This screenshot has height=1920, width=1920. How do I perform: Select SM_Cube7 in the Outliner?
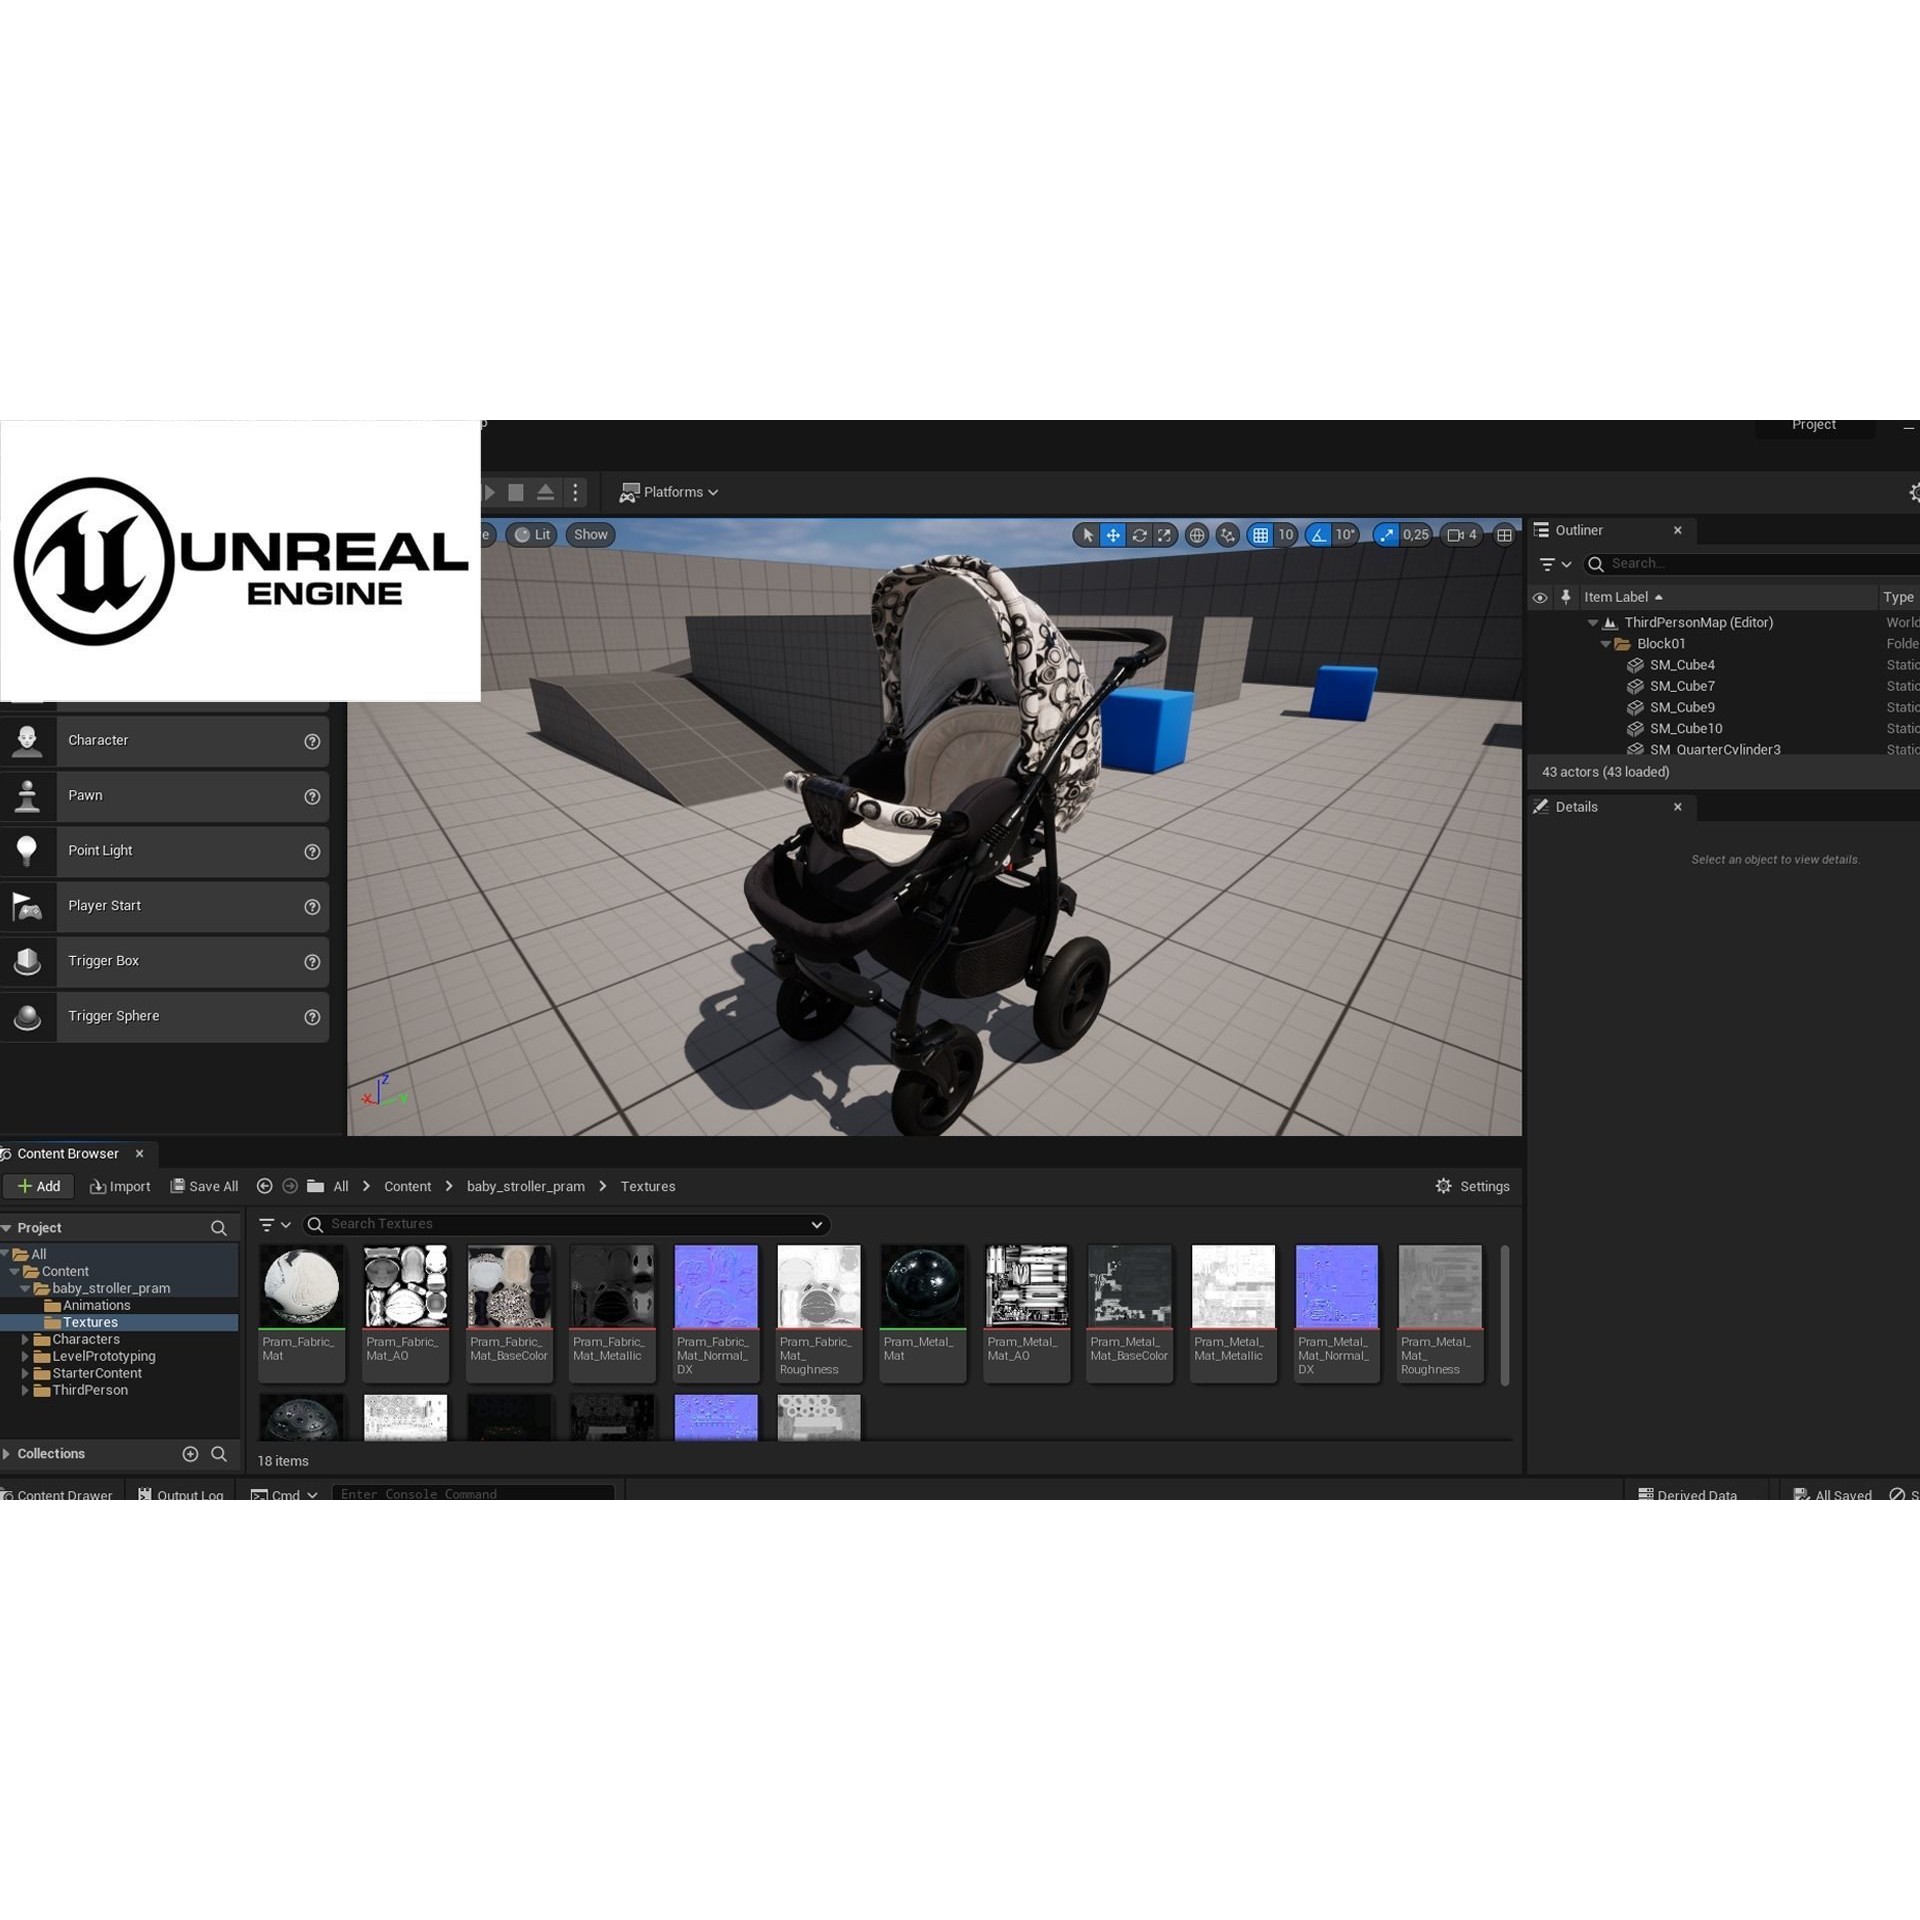(x=1682, y=686)
